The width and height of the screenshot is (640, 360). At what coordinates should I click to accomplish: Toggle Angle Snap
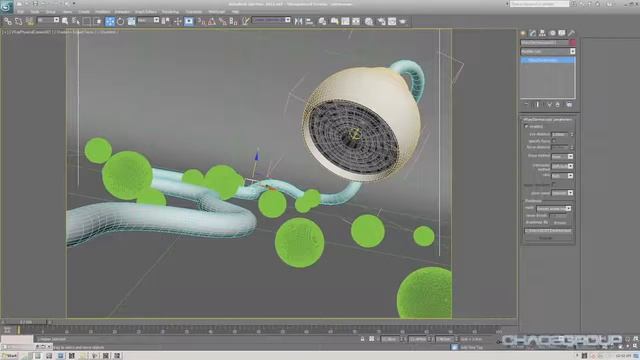coord(212,21)
